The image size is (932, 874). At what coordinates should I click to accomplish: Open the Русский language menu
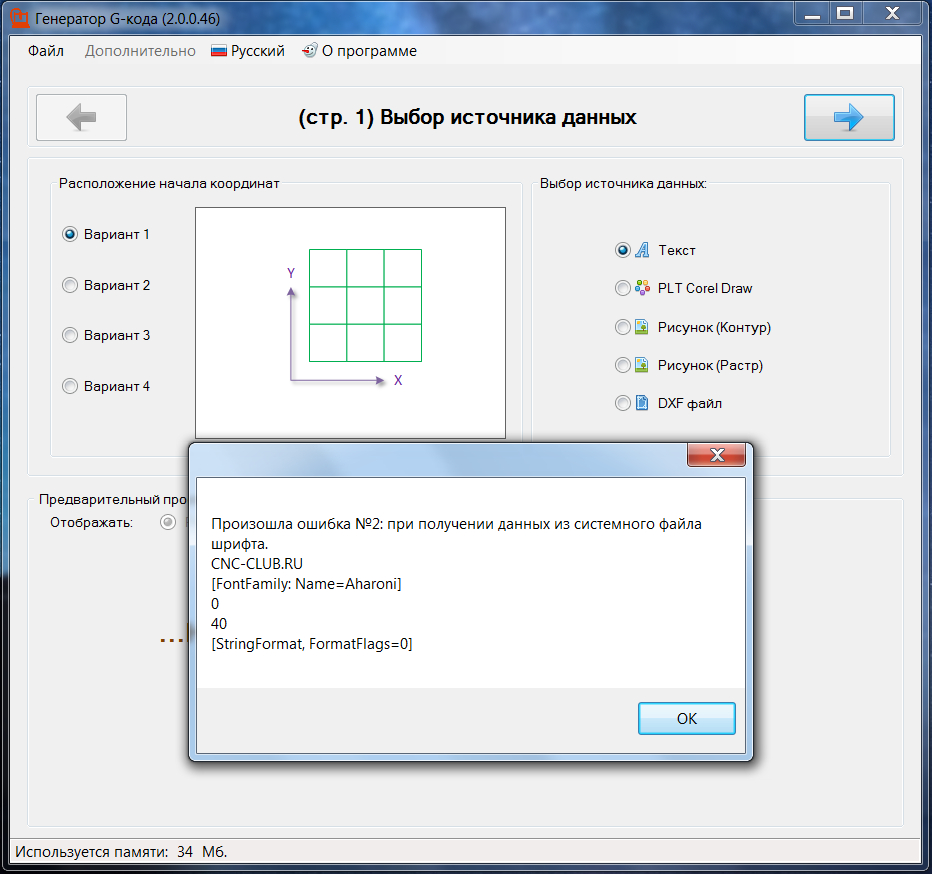point(248,51)
